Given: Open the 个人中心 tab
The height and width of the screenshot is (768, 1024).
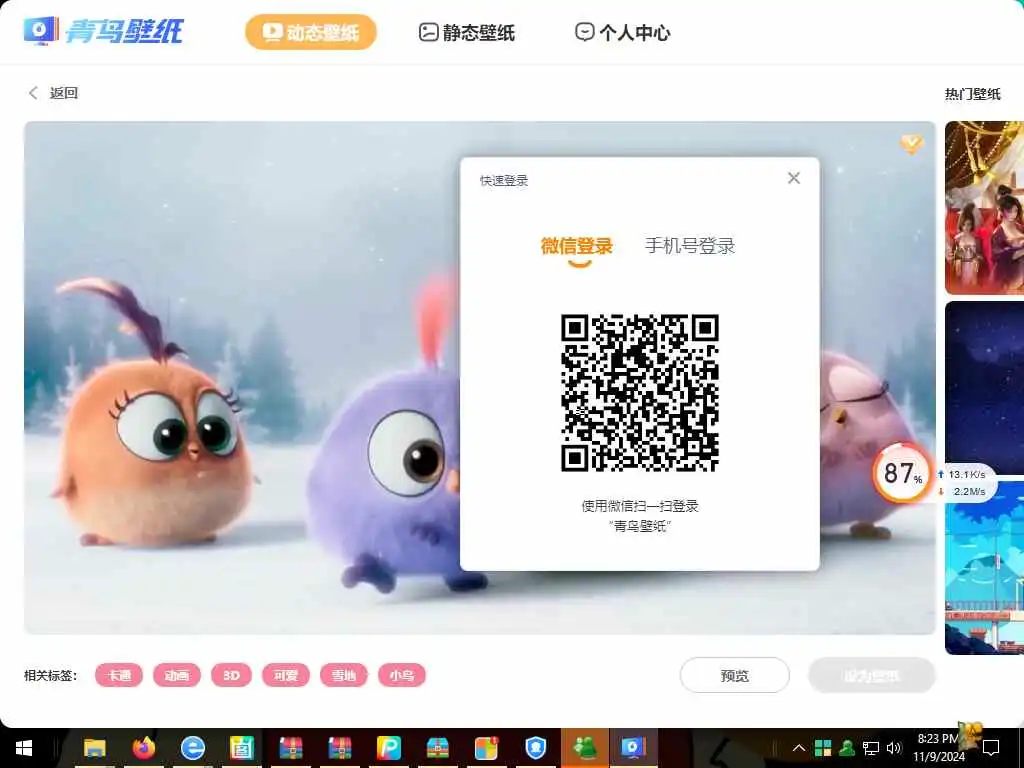Looking at the screenshot, I should (622, 32).
